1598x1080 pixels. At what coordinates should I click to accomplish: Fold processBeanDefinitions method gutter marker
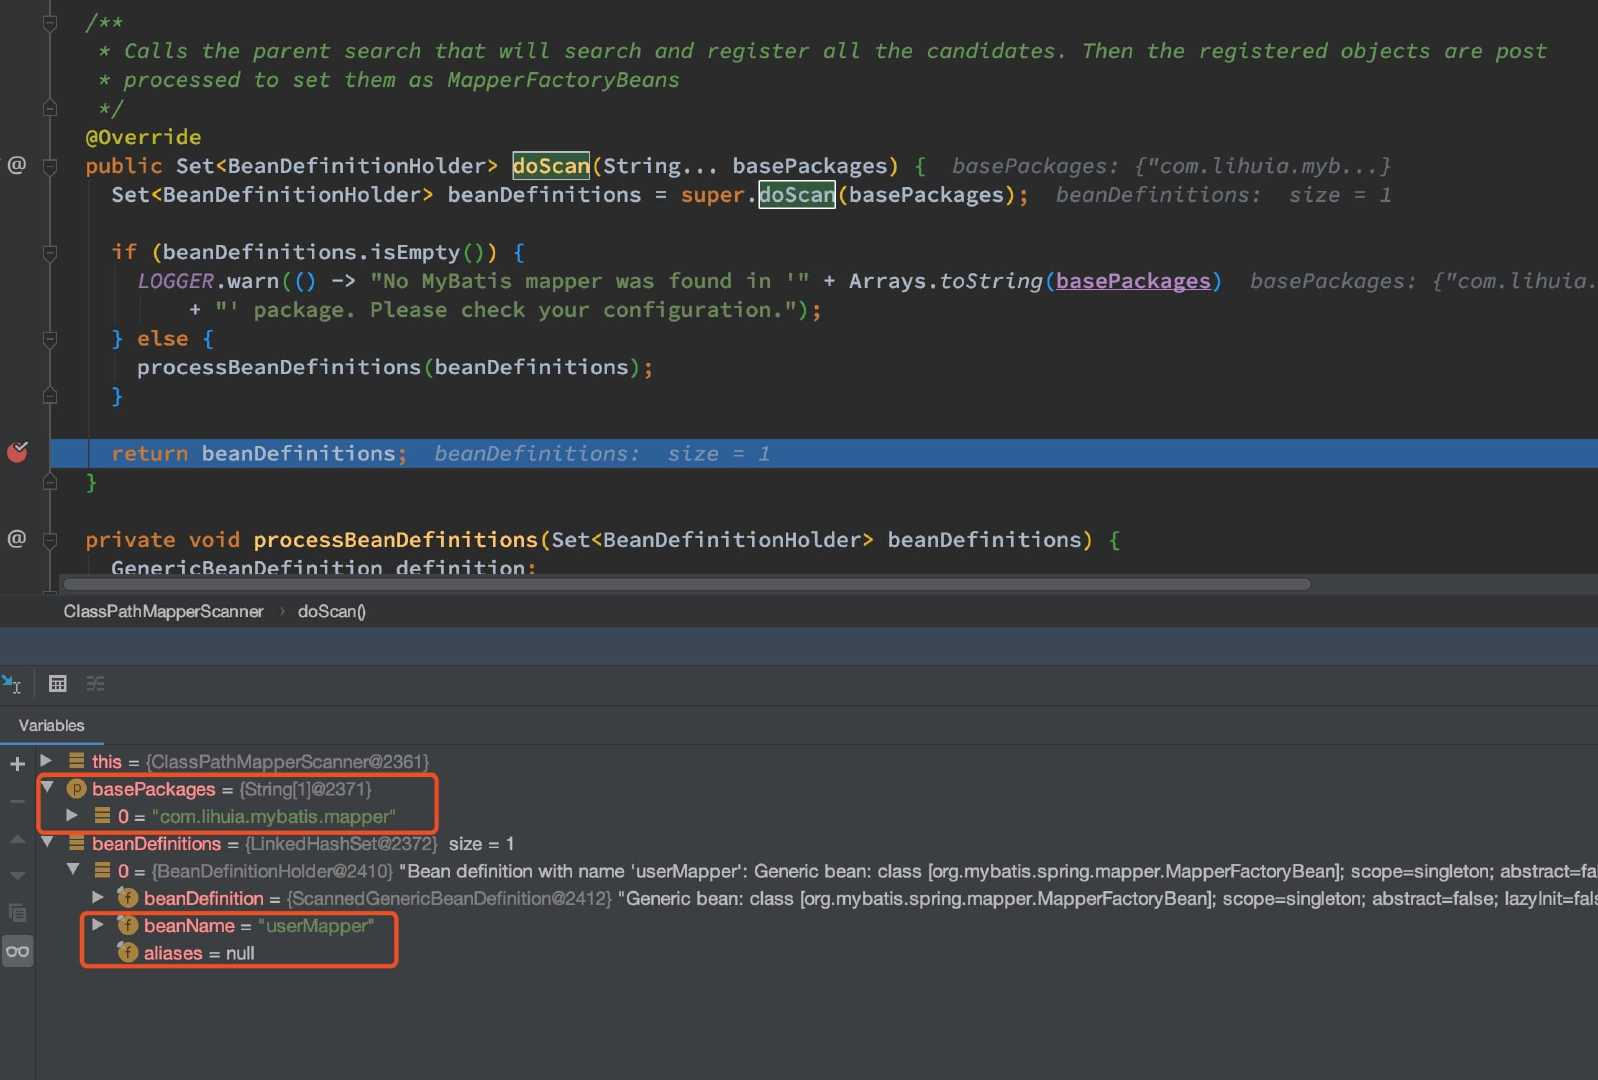click(x=50, y=540)
